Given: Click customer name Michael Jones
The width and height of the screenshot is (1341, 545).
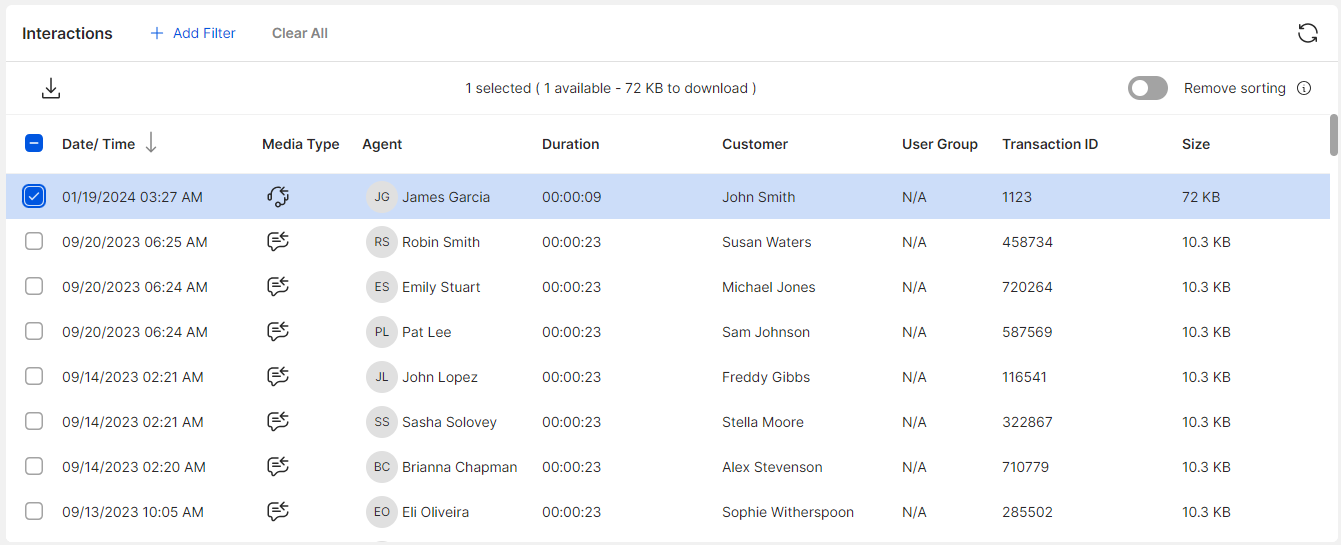Looking at the screenshot, I should pyautogui.click(x=769, y=287).
